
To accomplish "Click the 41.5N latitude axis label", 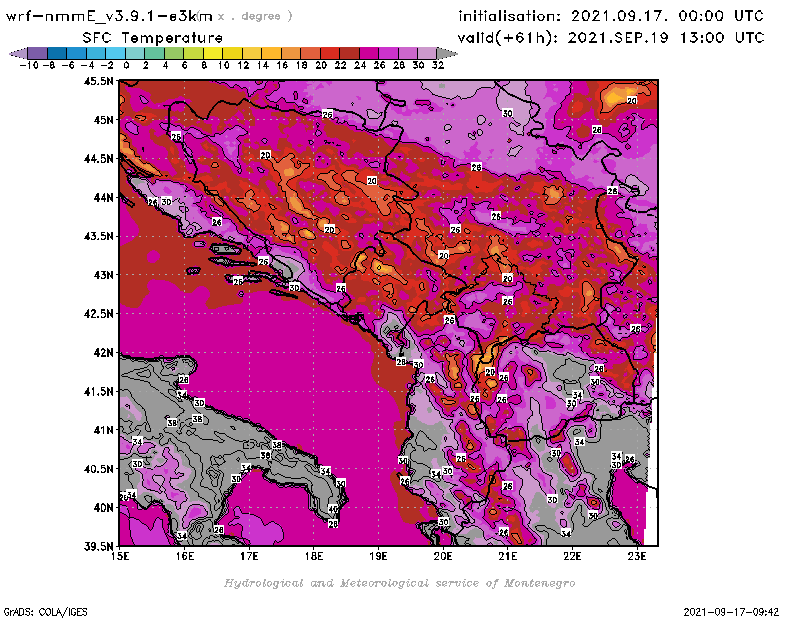I will (x=98, y=391).
